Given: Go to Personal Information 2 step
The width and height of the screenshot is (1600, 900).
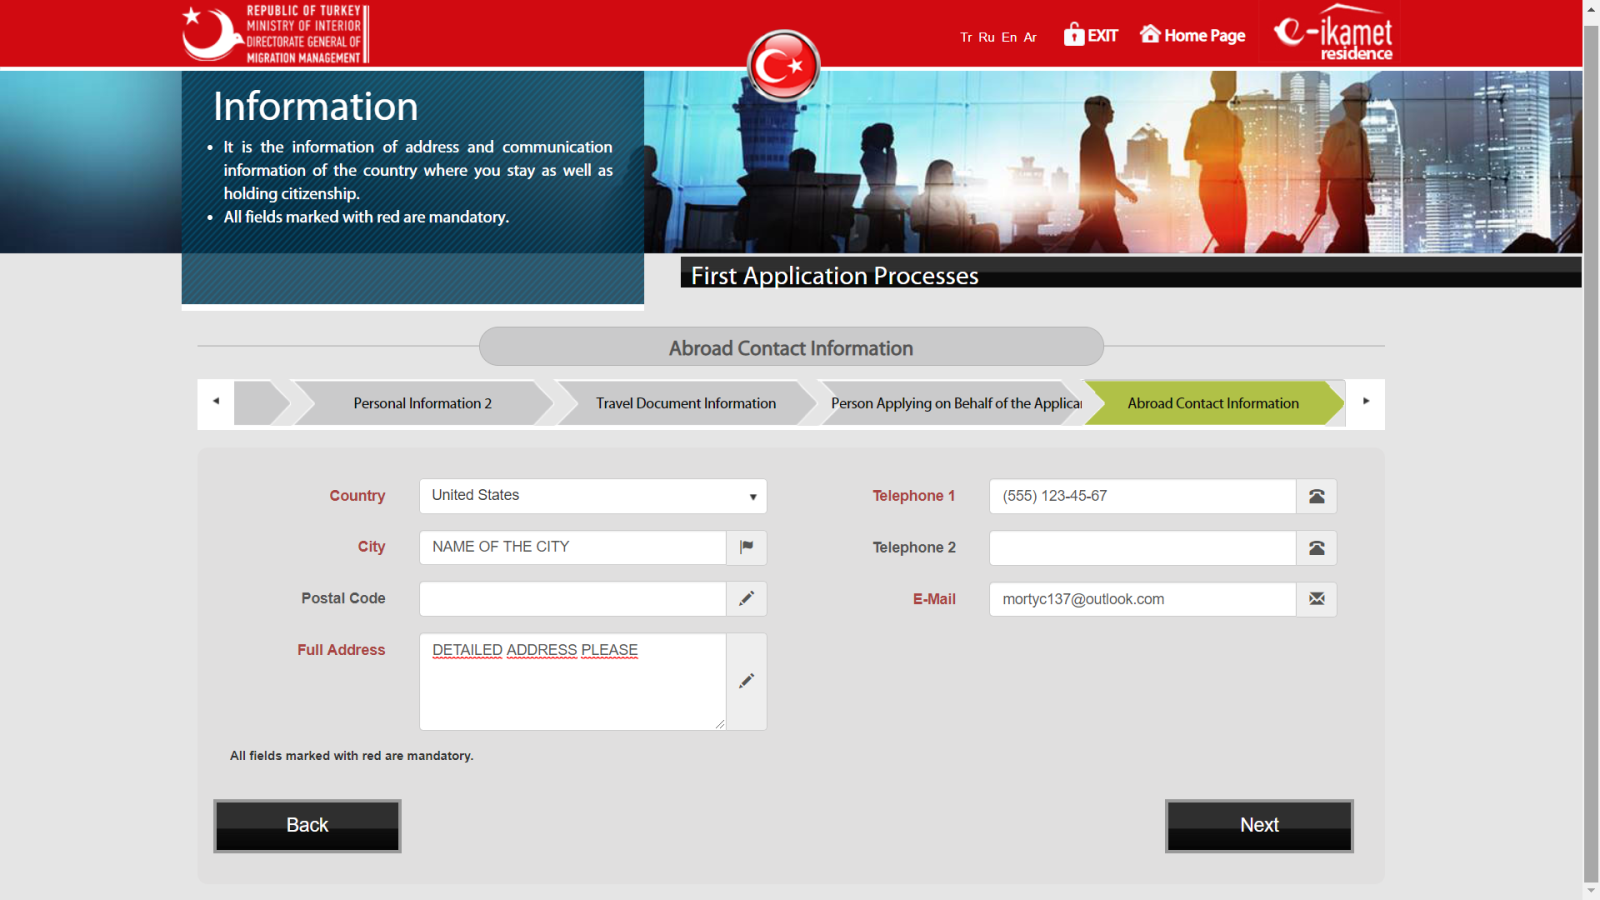Looking at the screenshot, I should pyautogui.click(x=422, y=403).
